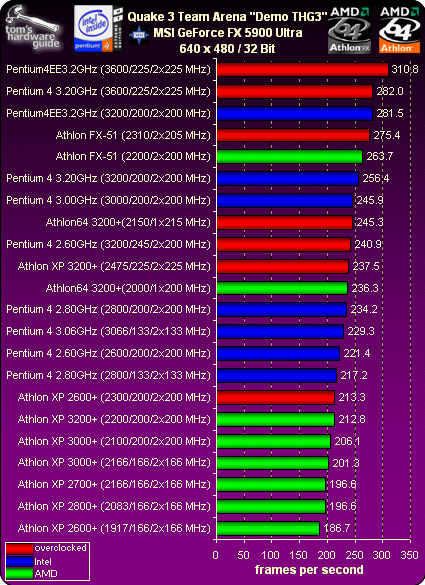This screenshot has width=425, height=585.
Task: Click the green bar for Athlon FX-51 2200 MHz
Action: [290, 156]
